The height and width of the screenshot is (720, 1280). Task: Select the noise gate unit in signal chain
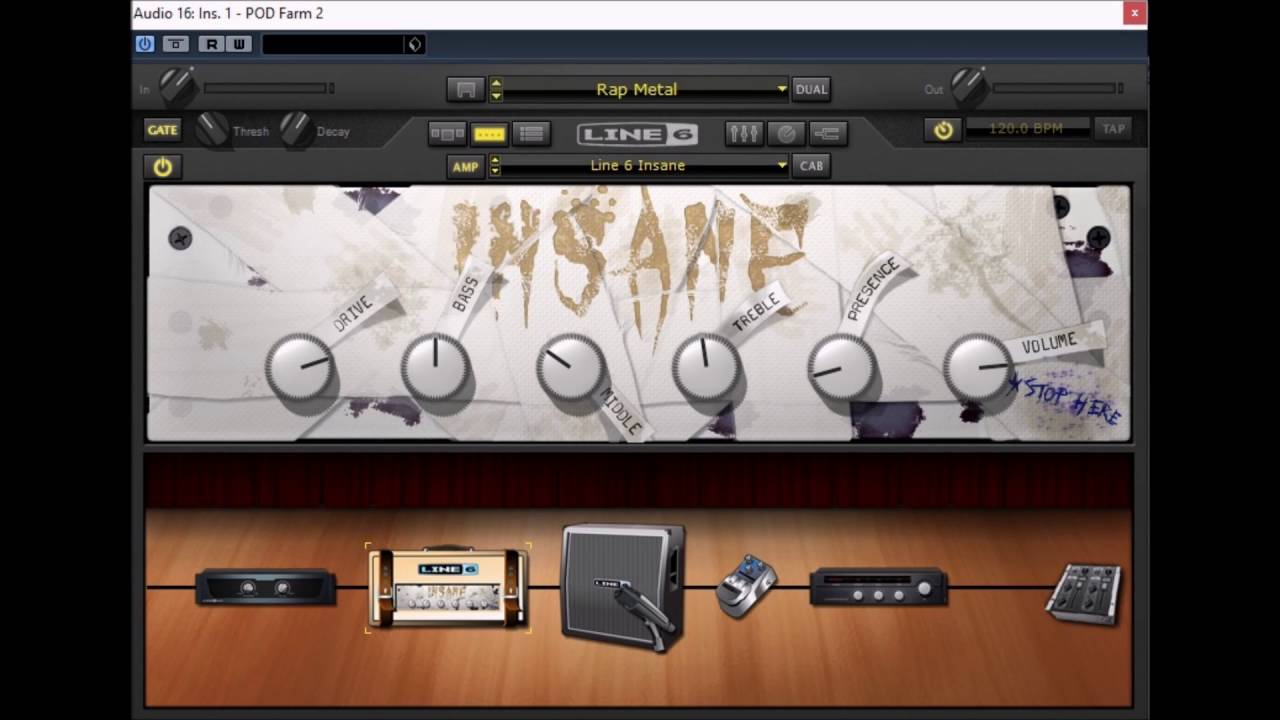click(265, 587)
